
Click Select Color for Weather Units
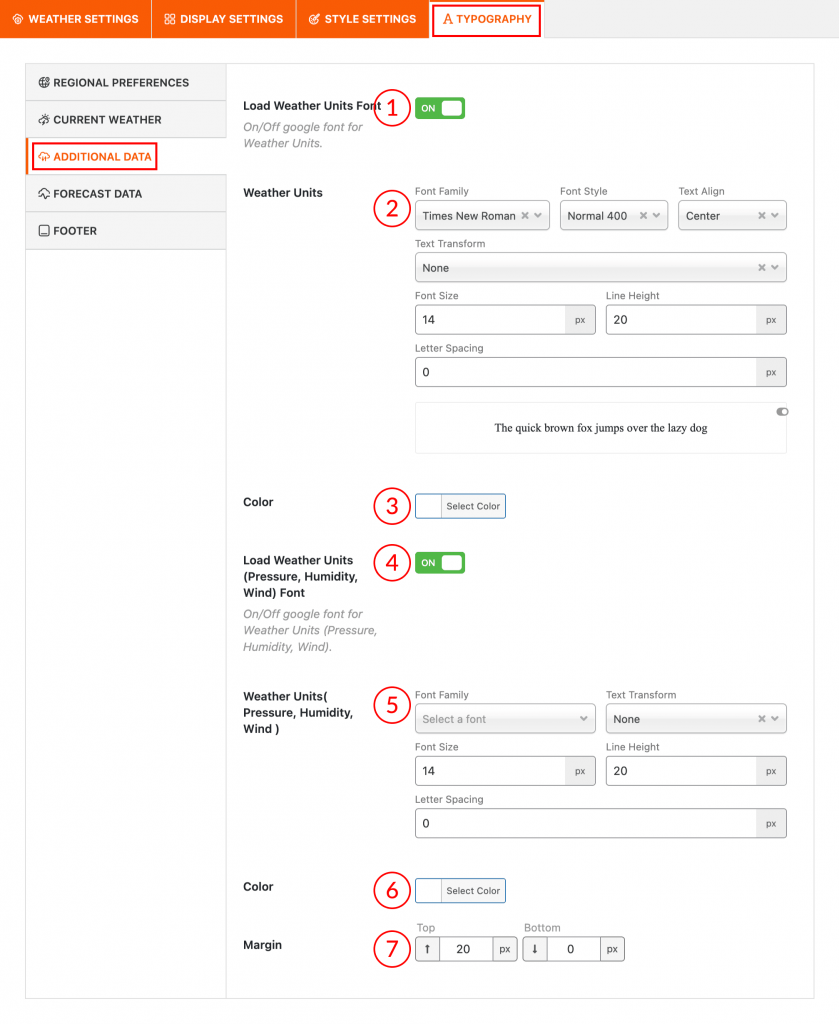(473, 506)
